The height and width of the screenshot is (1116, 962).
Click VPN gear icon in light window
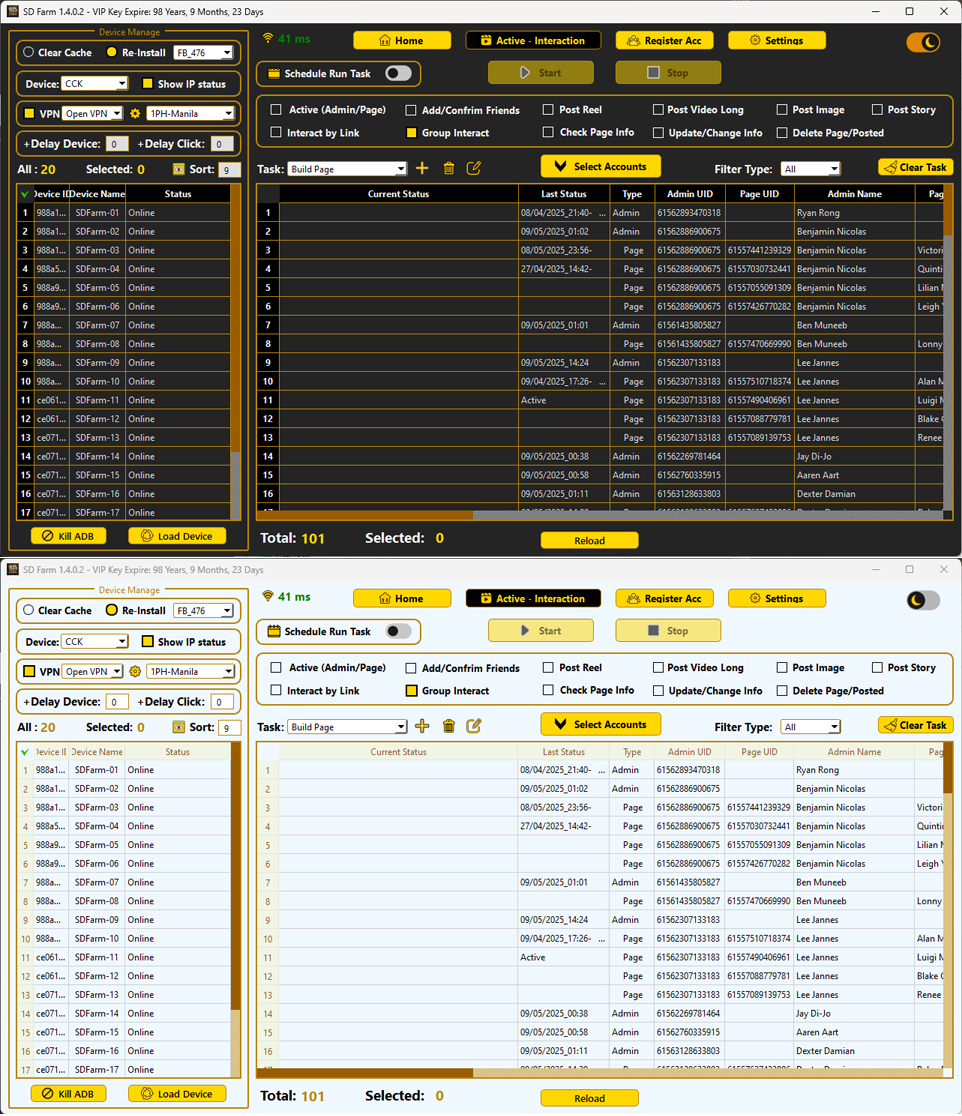coord(136,671)
